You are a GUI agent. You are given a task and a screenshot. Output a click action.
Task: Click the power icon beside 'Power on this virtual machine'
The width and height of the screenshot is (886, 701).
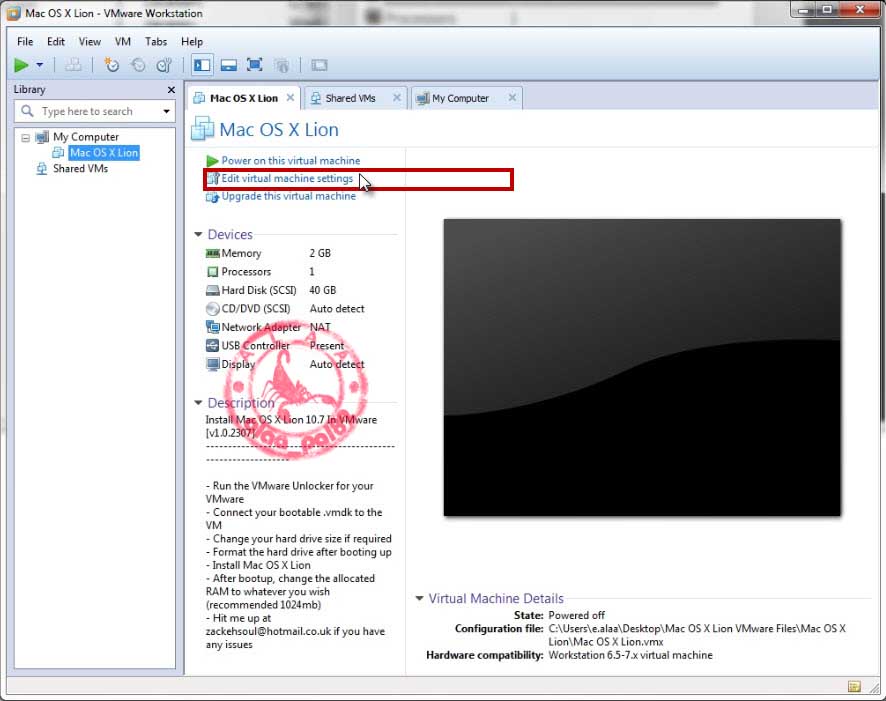(x=212, y=161)
